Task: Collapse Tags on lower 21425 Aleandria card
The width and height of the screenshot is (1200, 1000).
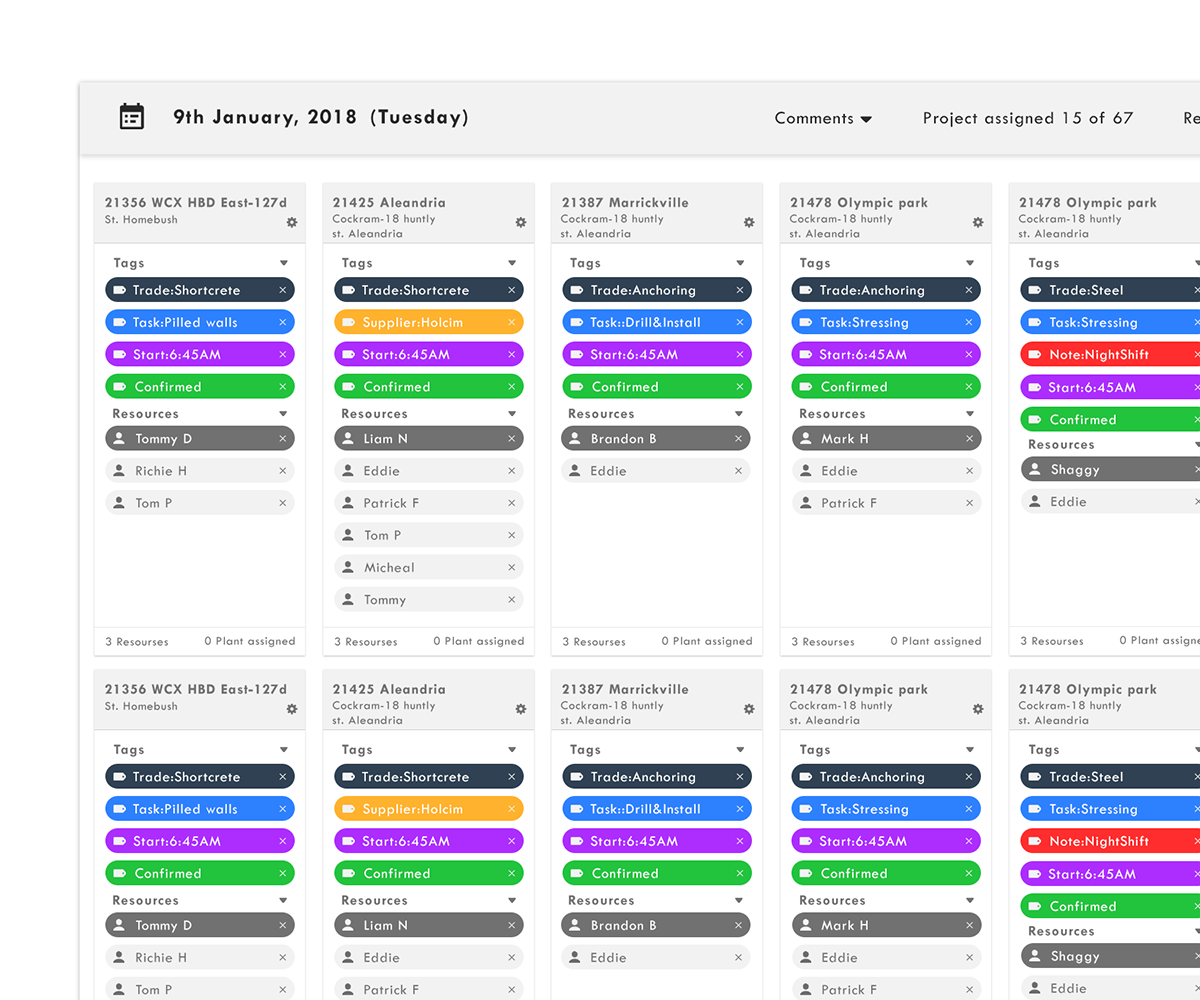Action: (512, 749)
